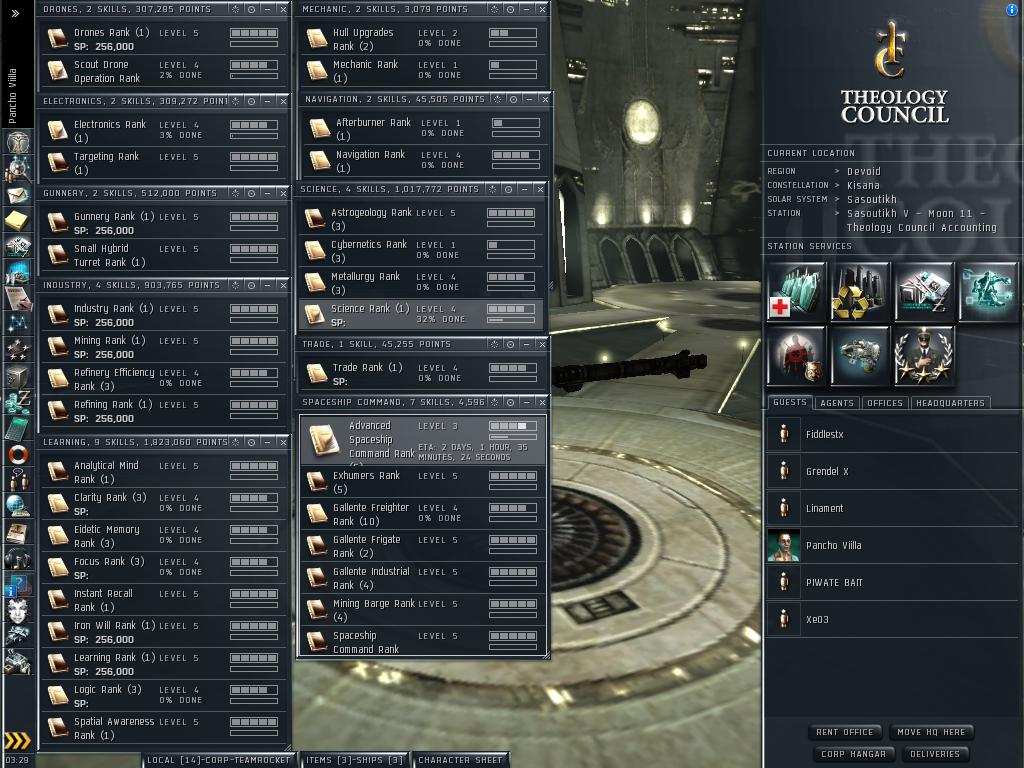This screenshot has height=768, width=1024.
Task: Open the Reprocessing Plant recycling service
Action: tap(860, 292)
